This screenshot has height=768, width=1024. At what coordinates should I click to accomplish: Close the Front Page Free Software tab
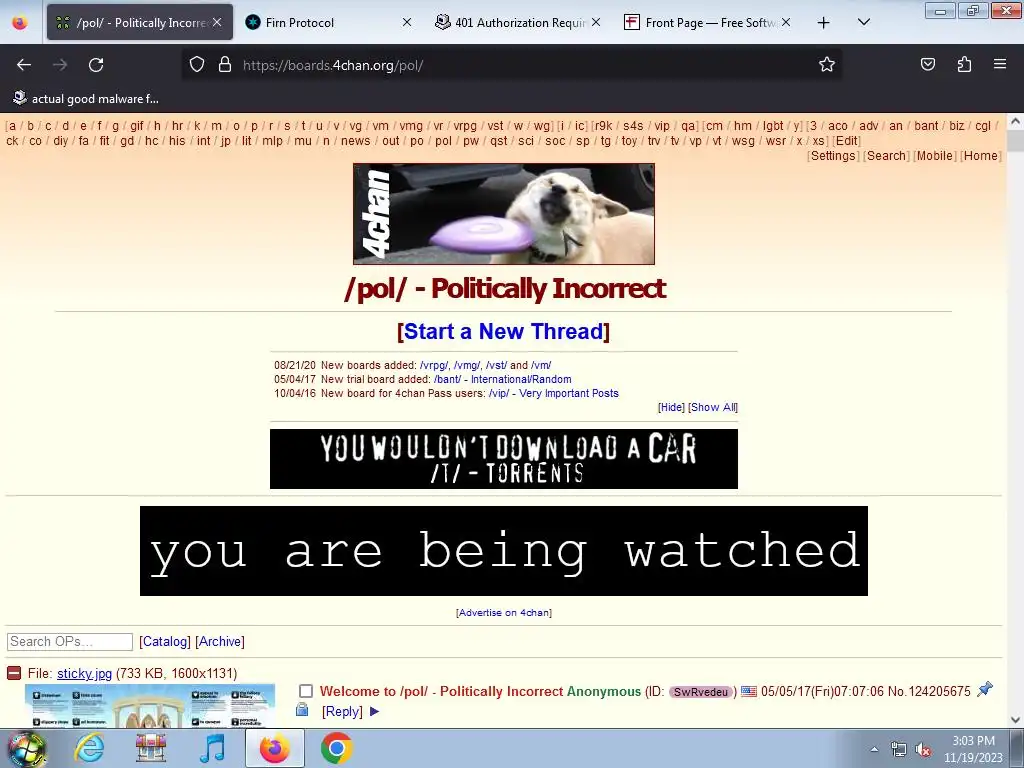786,22
